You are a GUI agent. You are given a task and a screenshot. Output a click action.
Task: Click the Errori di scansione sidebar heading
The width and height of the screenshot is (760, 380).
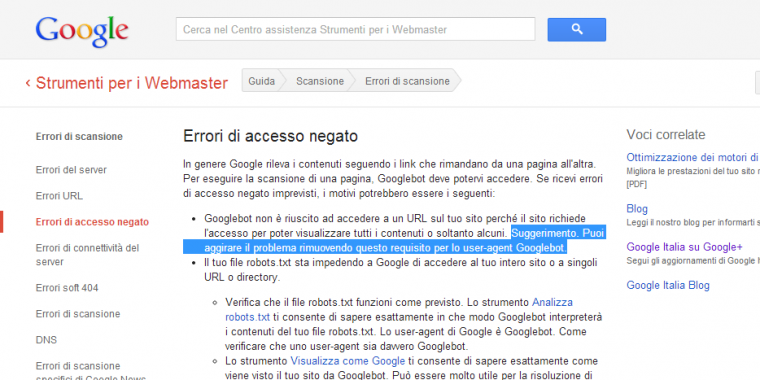point(79,137)
